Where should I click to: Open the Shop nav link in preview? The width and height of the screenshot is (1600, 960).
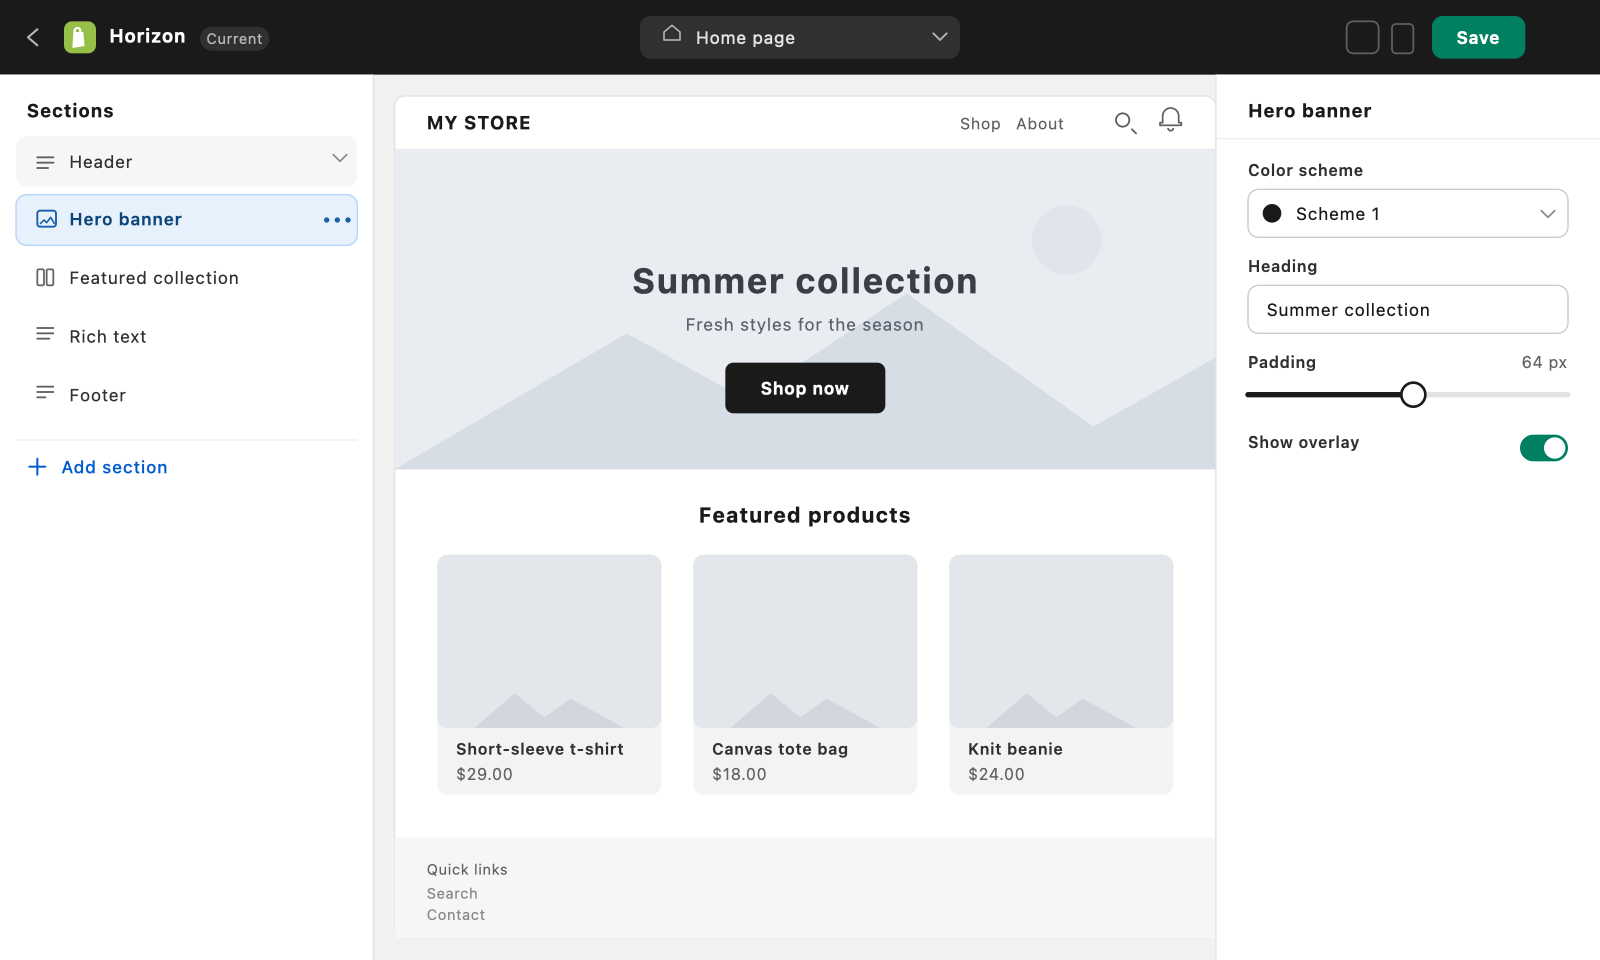(980, 124)
